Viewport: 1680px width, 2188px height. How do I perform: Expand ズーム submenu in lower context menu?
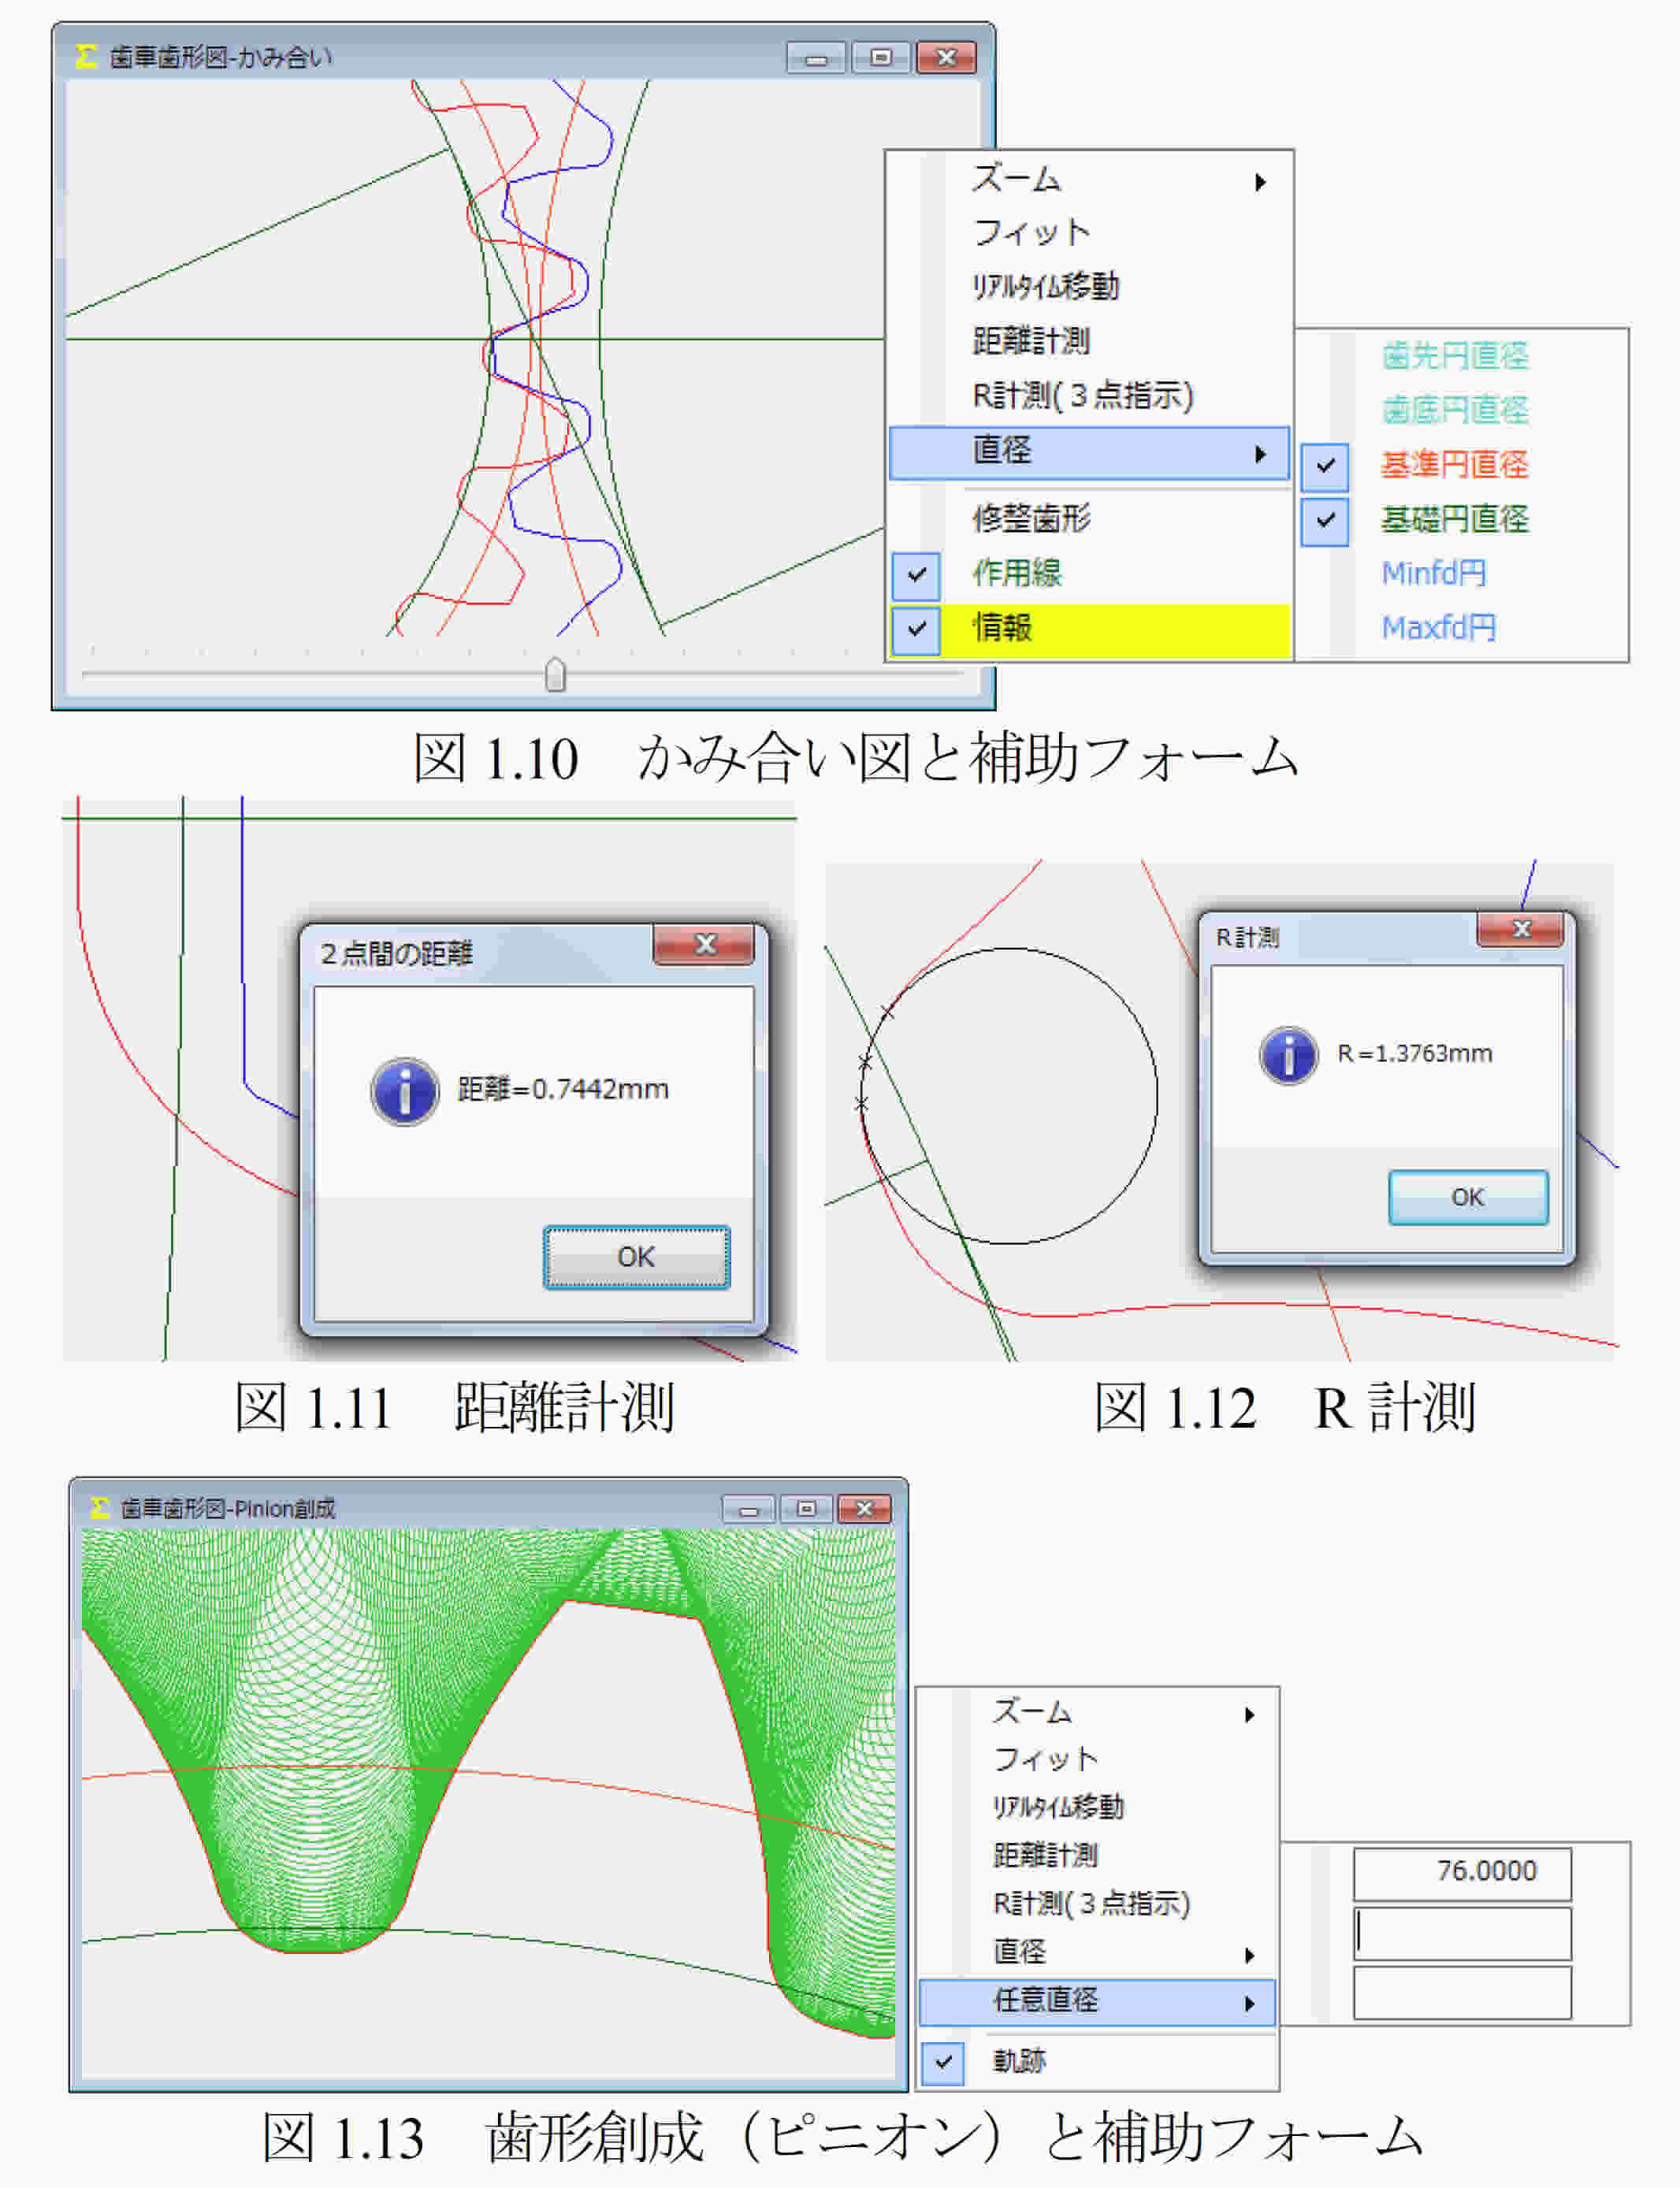1097,1713
